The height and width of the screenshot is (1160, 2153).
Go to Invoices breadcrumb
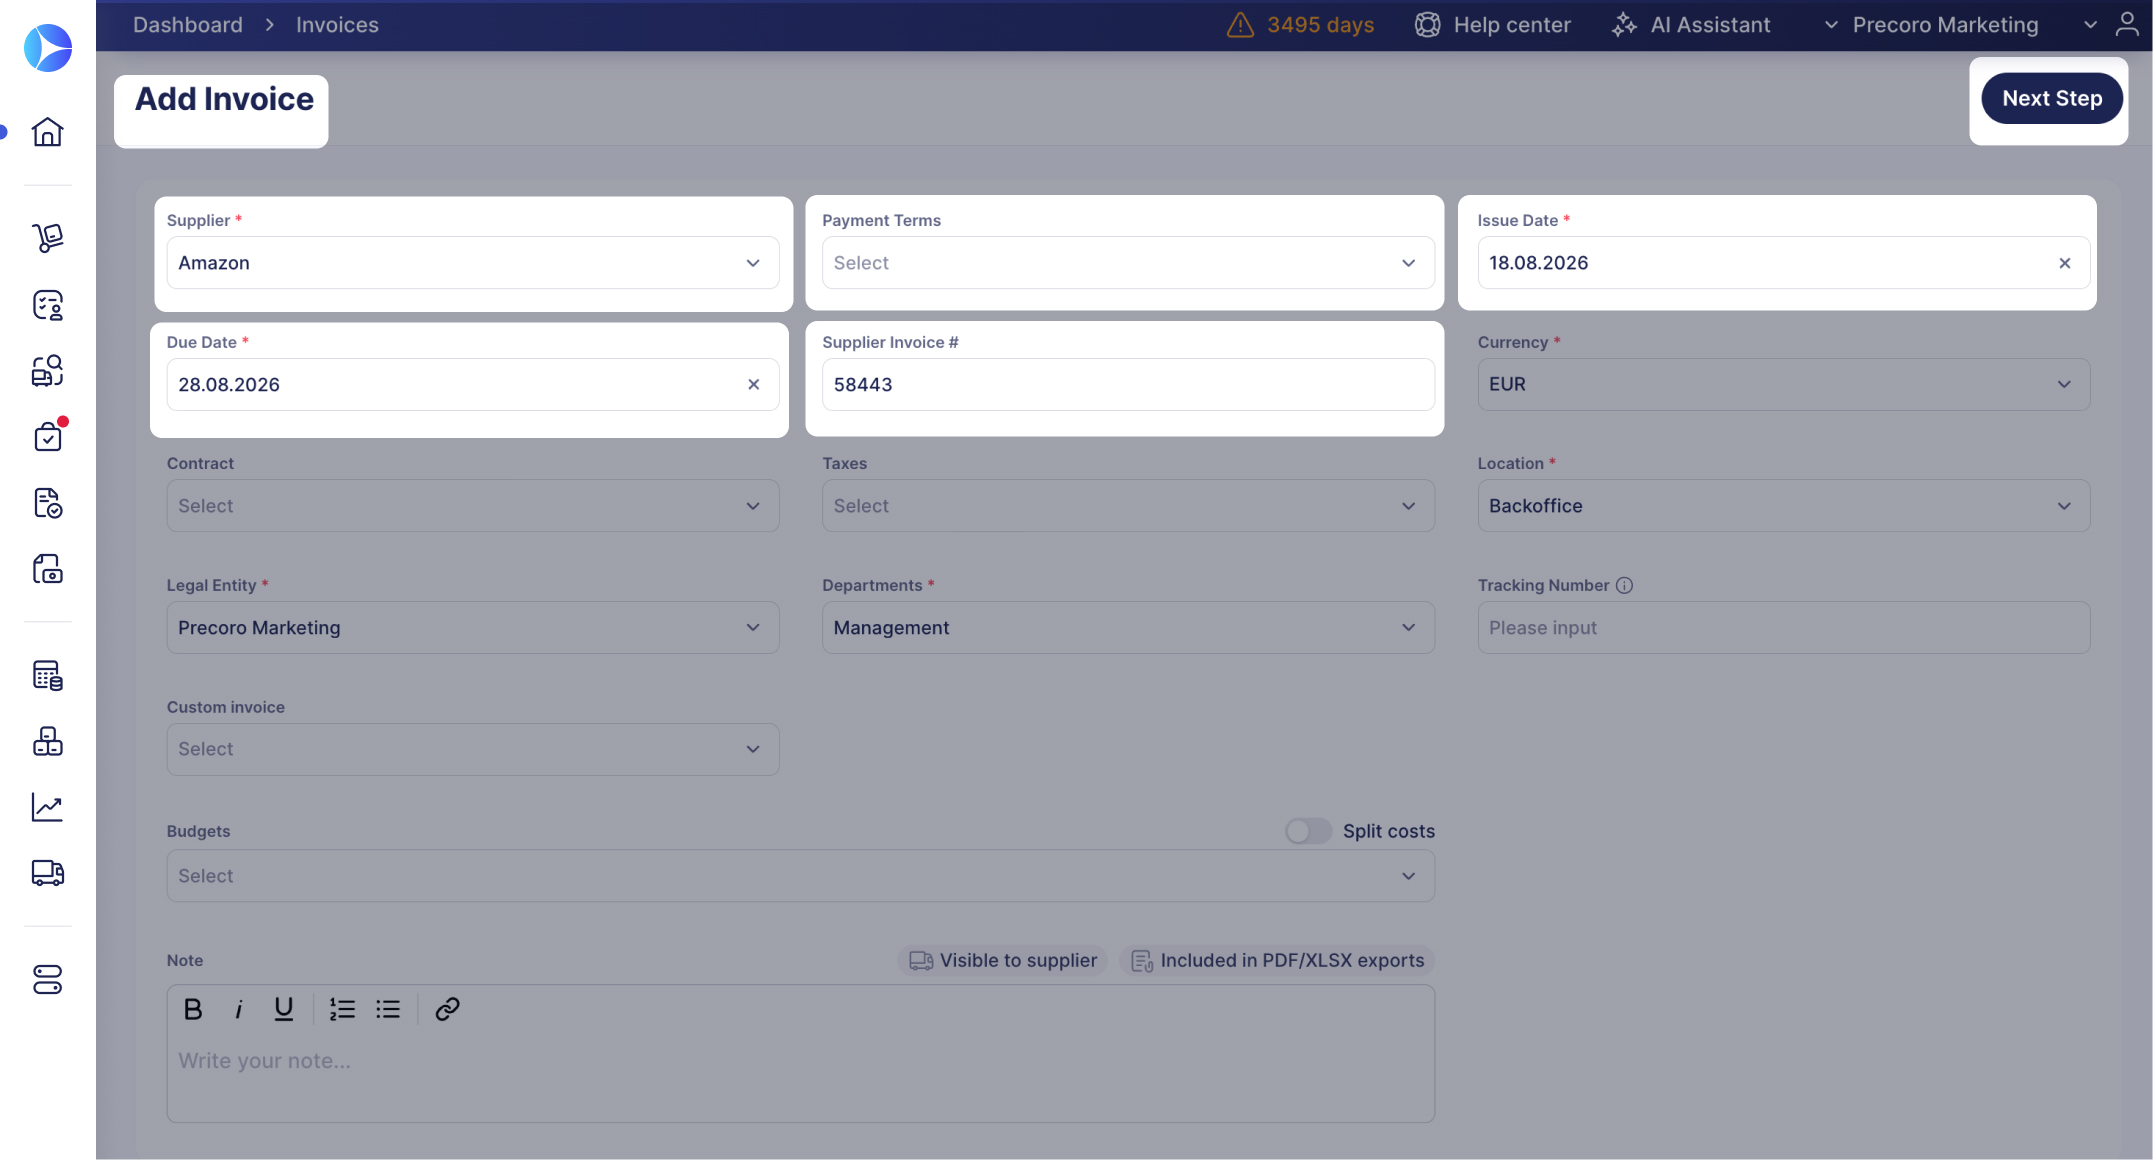(x=337, y=25)
